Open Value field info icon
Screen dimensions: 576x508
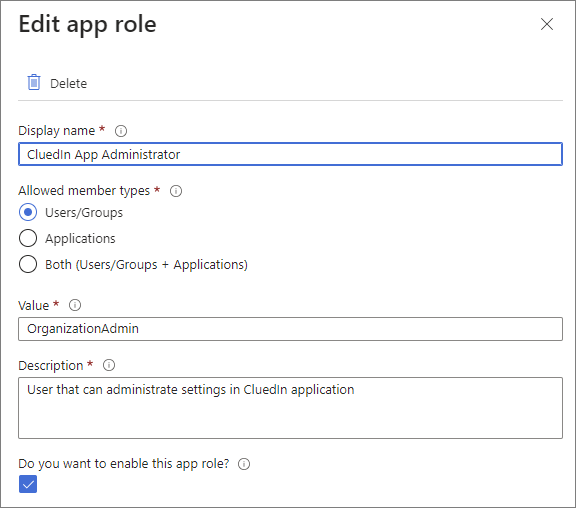tap(75, 305)
